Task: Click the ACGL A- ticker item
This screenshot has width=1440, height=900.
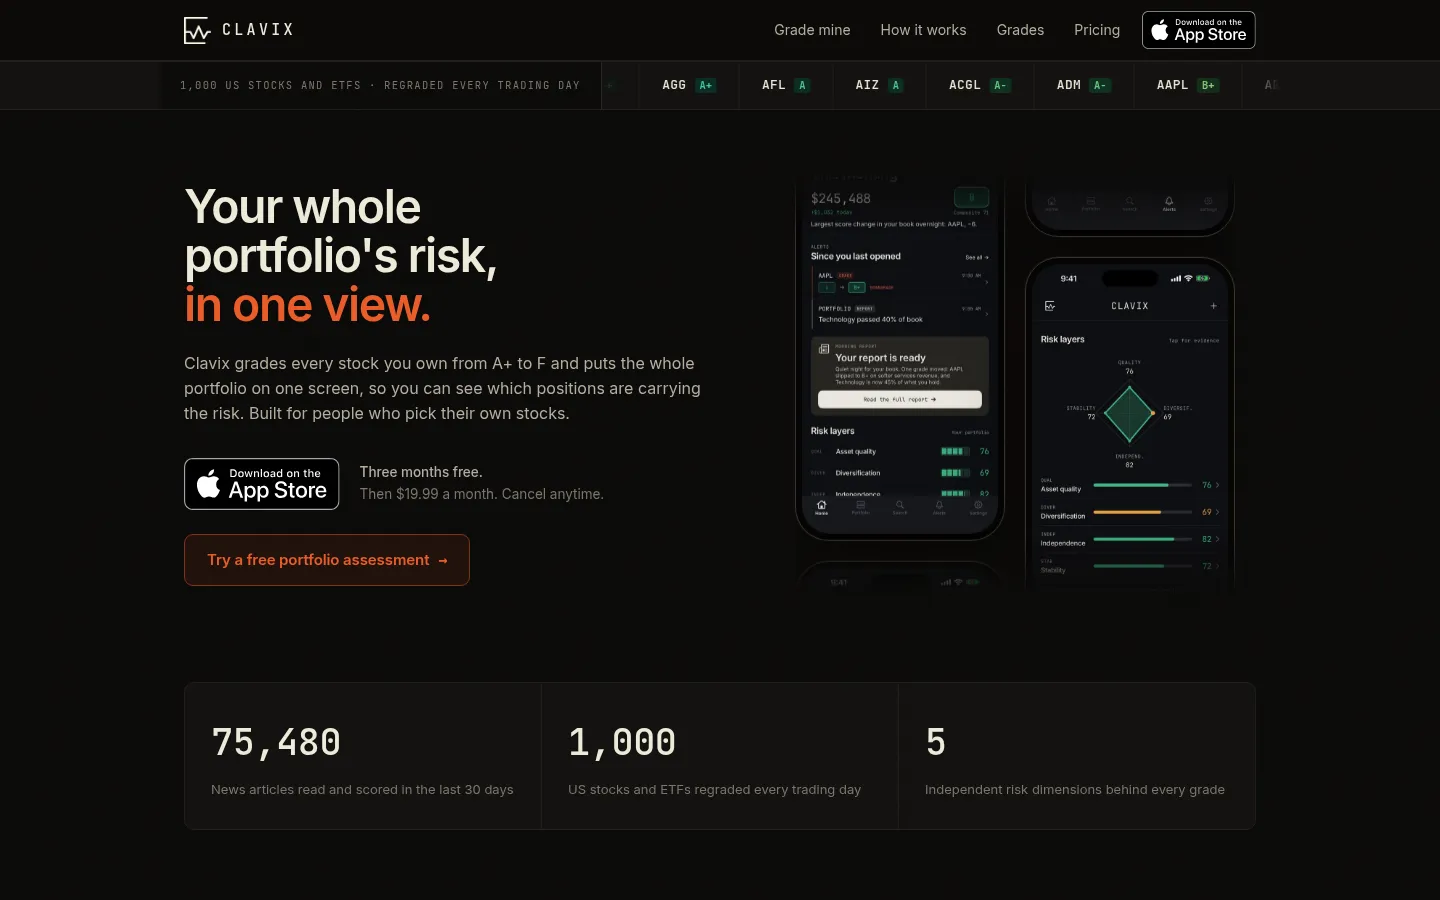Action: click(979, 85)
